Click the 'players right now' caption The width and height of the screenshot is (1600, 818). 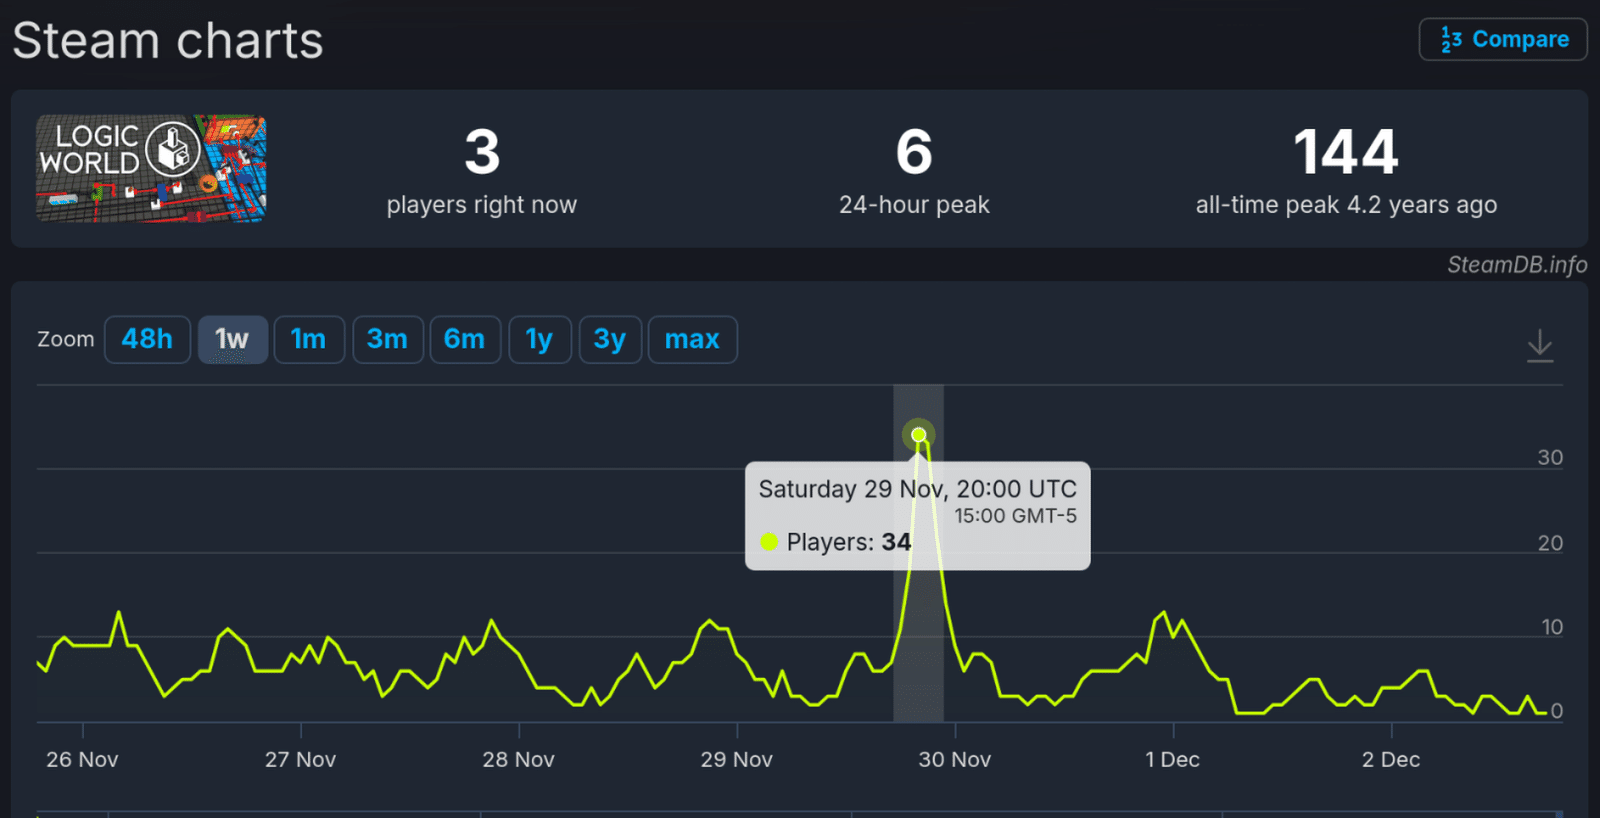tap(482, 204)
